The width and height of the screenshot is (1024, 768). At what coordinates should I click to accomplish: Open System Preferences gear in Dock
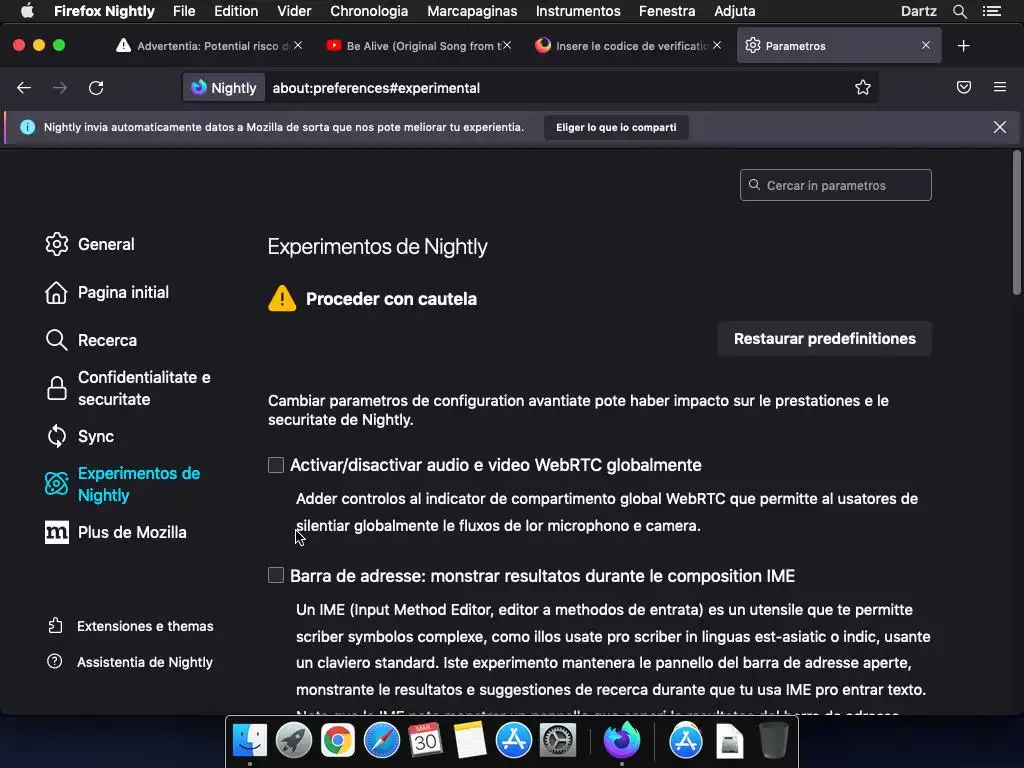[557, 741]
